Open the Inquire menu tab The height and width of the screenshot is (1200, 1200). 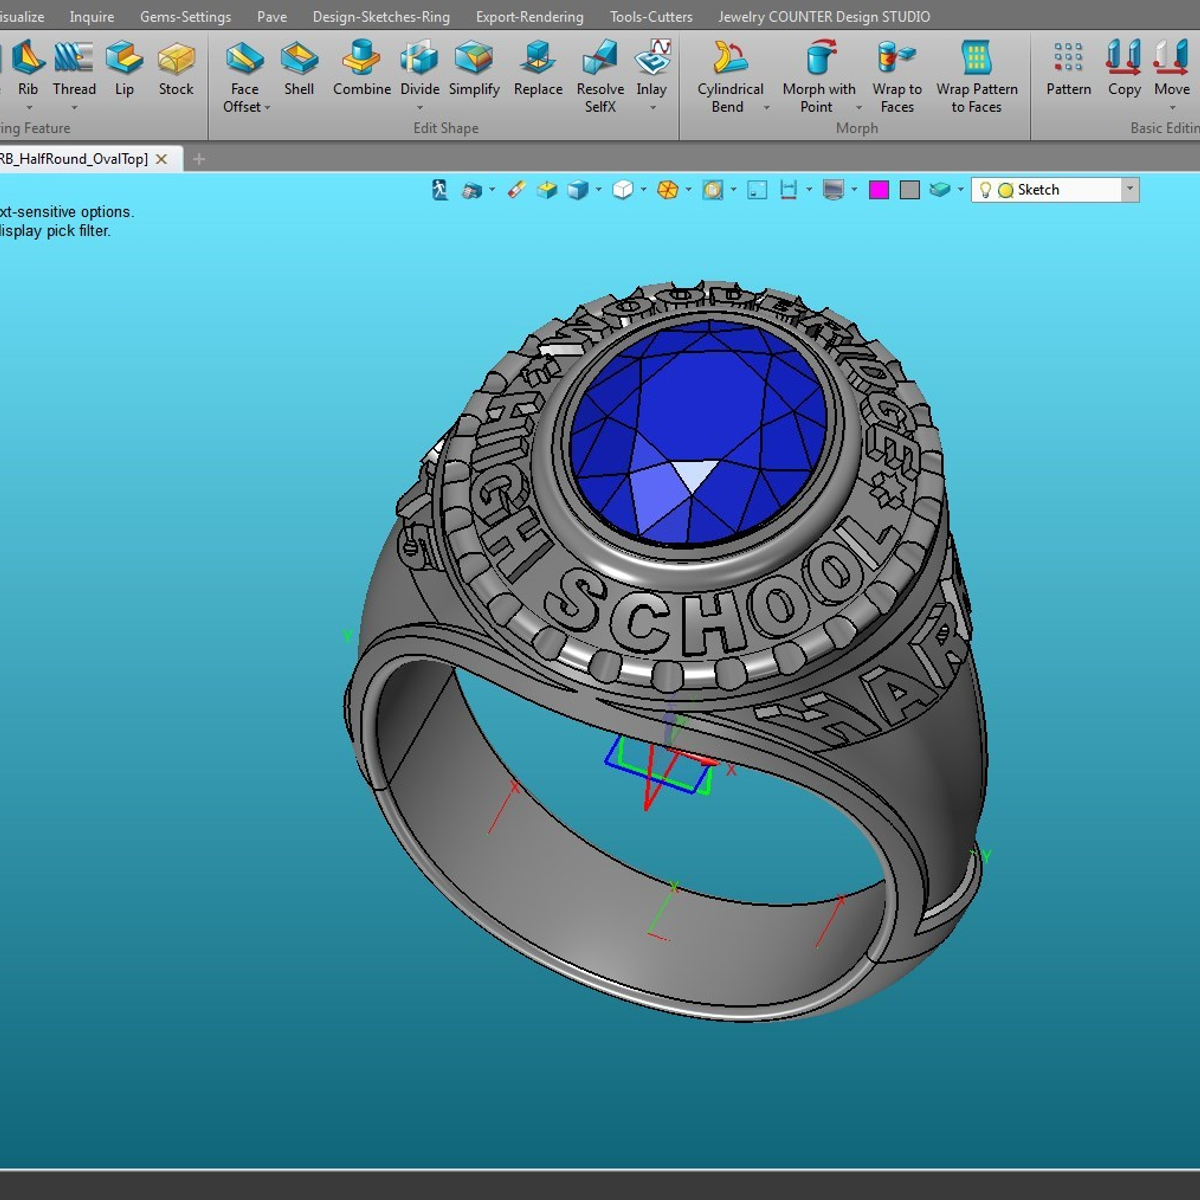[92, 17]
